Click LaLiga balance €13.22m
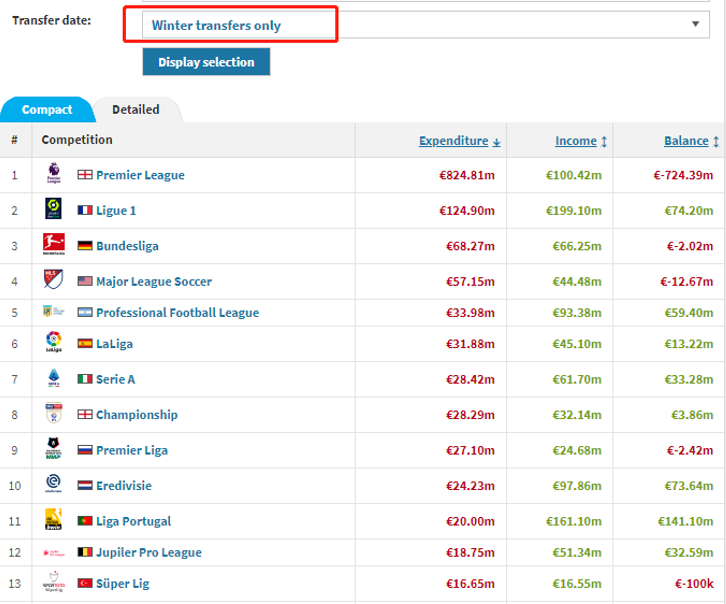 689,344
